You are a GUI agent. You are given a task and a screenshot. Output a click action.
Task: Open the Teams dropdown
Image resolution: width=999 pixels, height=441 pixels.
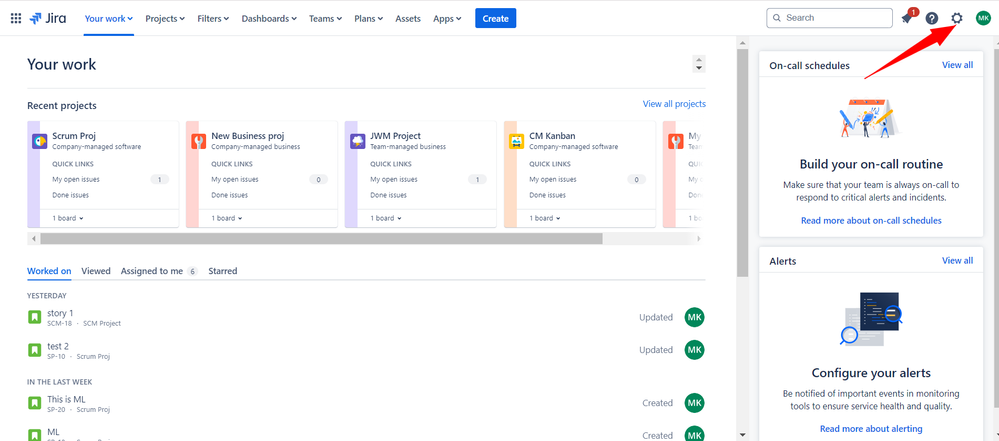[326, 18]
